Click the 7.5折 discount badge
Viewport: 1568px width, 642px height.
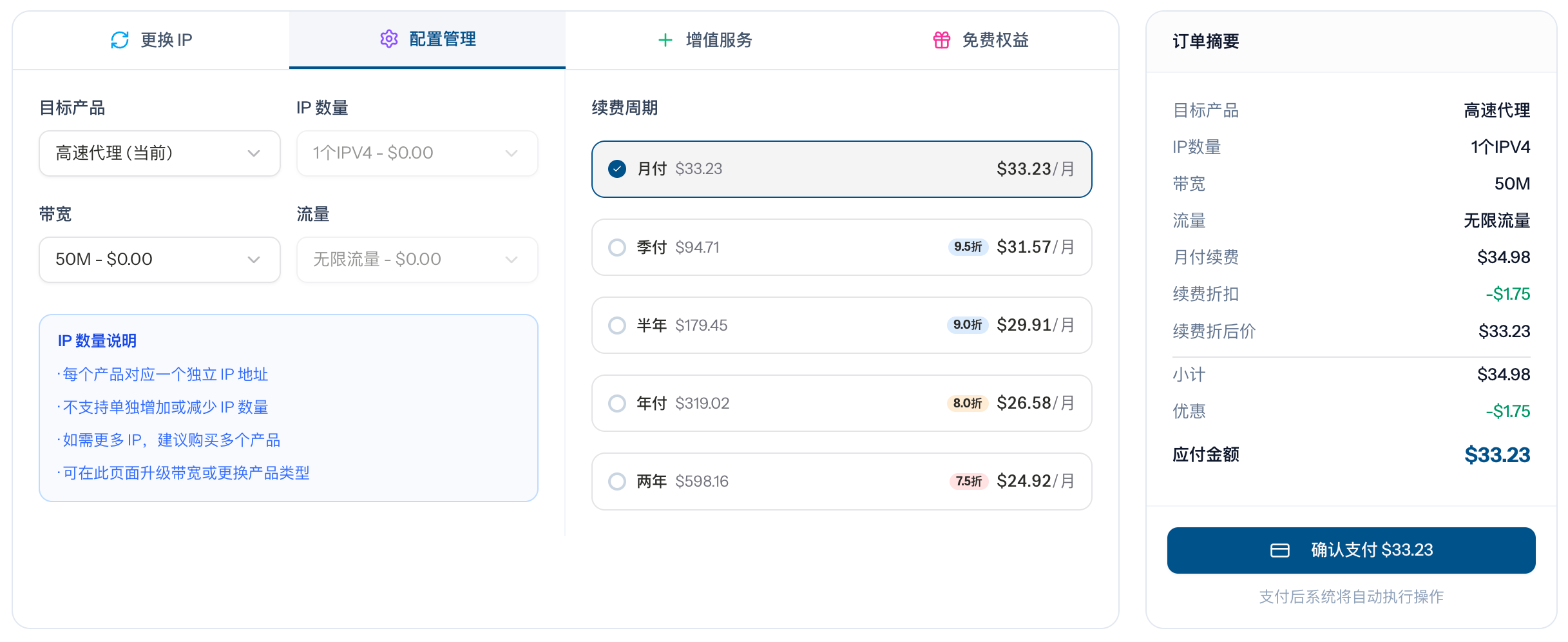pos(969,481)
